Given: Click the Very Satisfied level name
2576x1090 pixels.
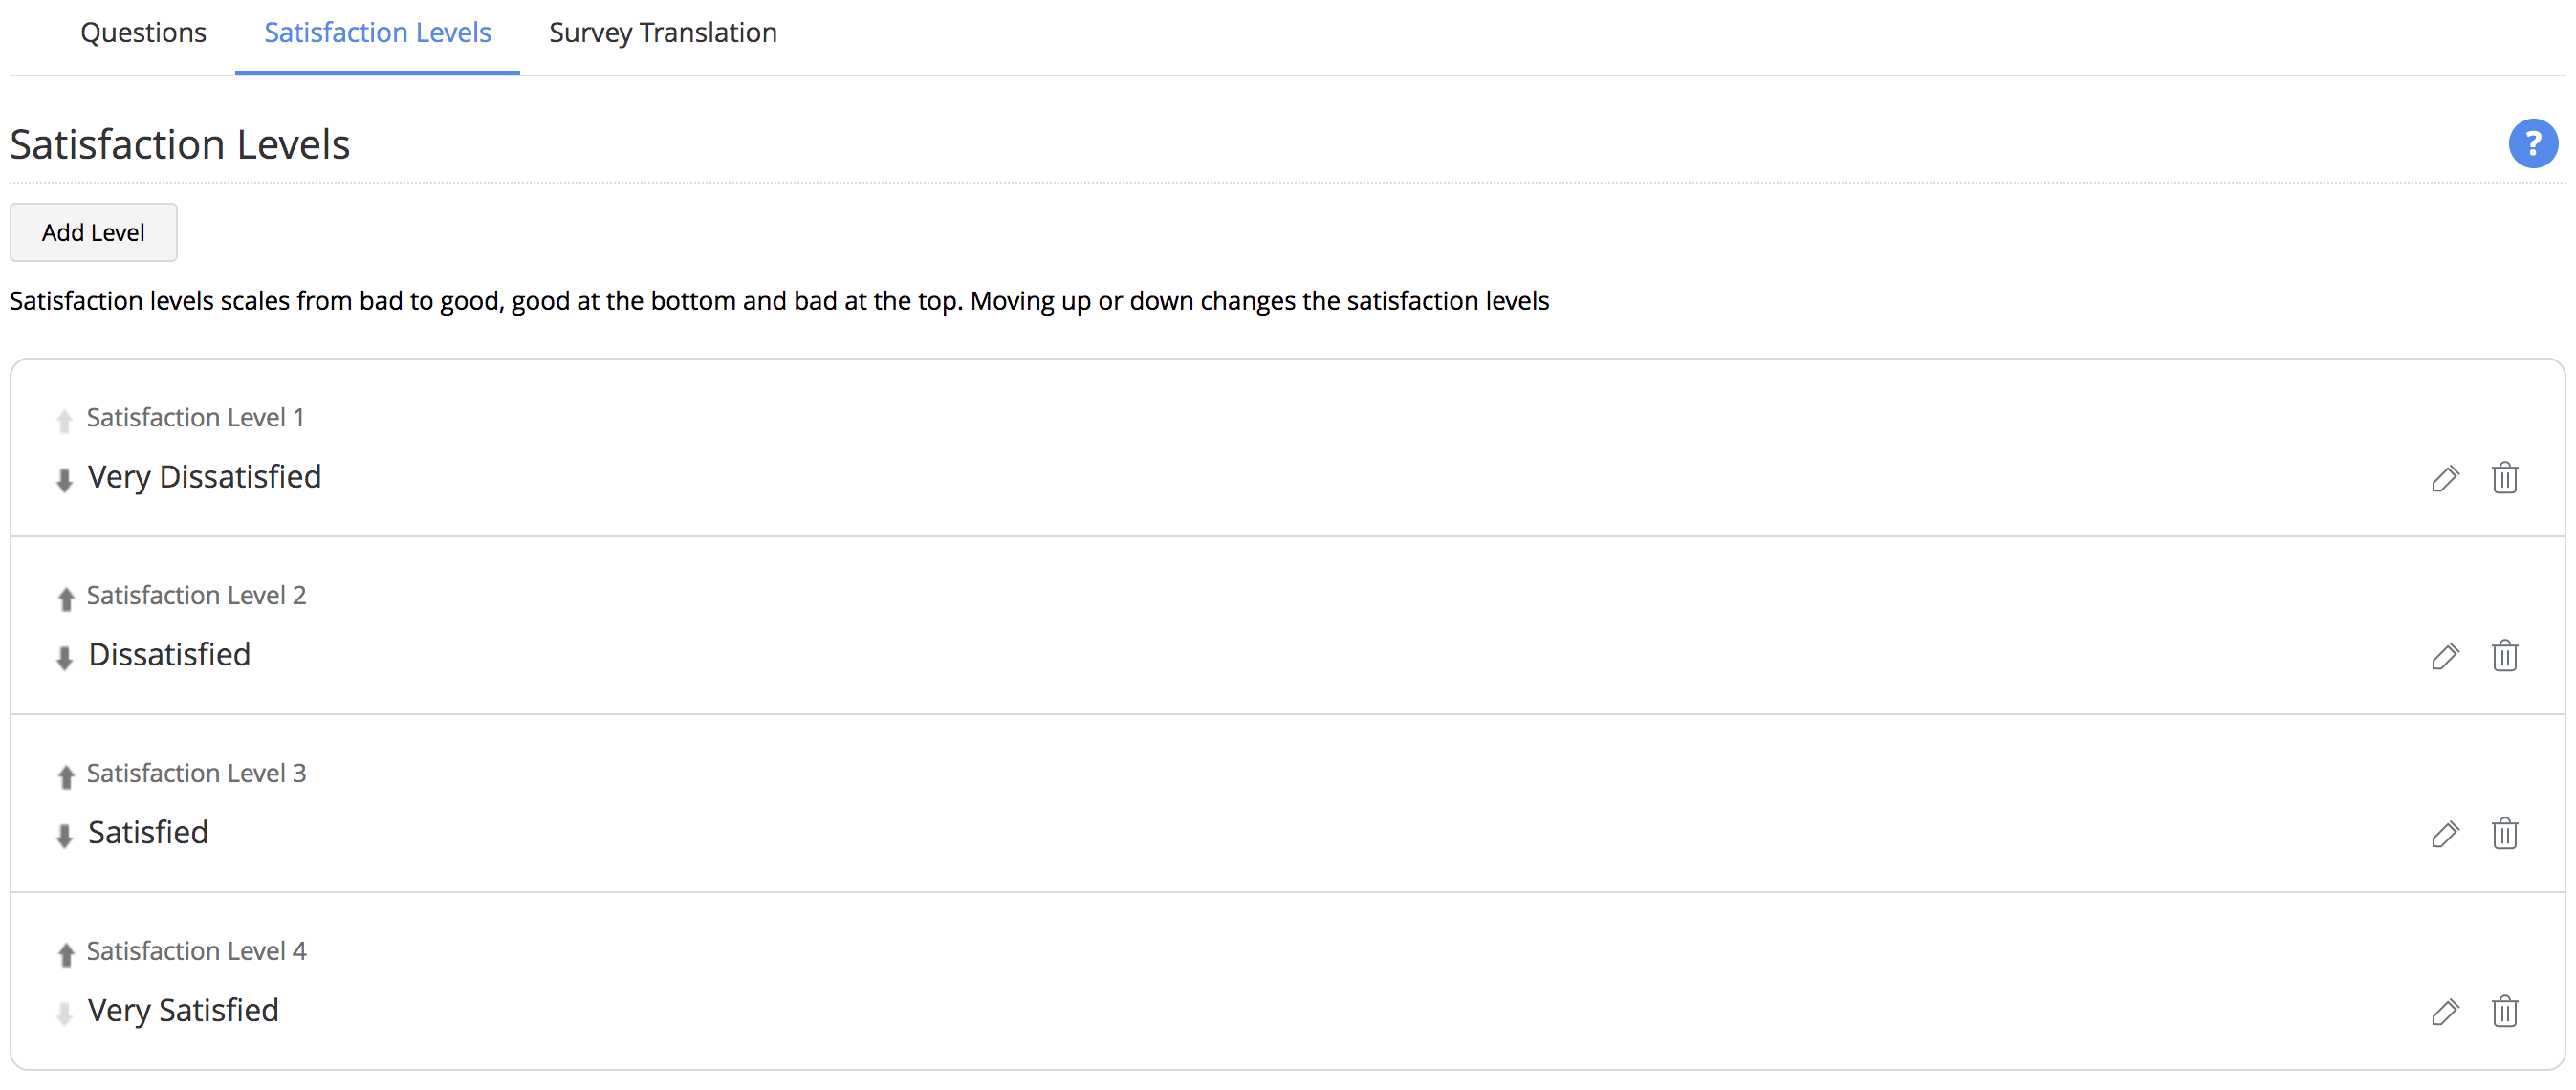Looking at the screenshot, I should pyautogui.click(x=183, y=1011).
